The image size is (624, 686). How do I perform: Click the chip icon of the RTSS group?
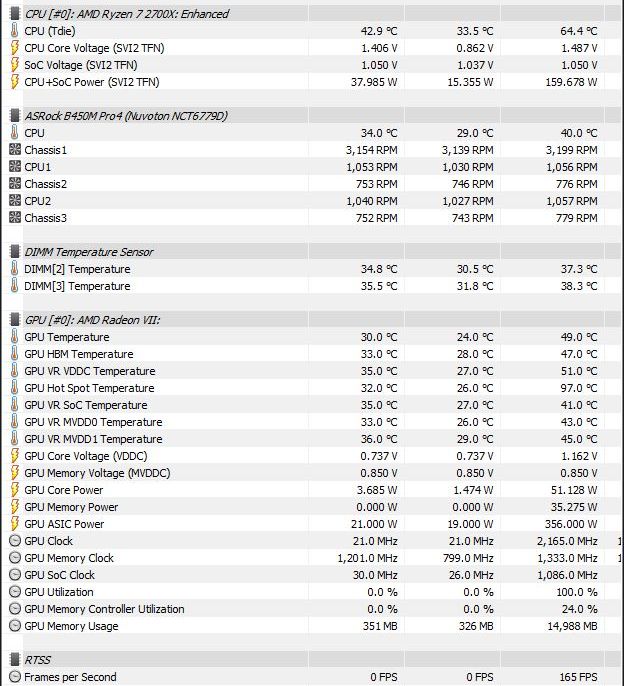click(x=15, y=659)
